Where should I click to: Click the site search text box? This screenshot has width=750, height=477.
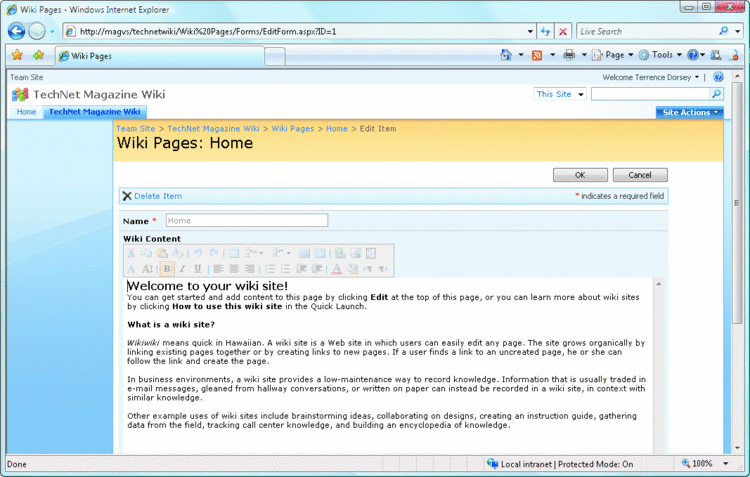click(651, 94)
